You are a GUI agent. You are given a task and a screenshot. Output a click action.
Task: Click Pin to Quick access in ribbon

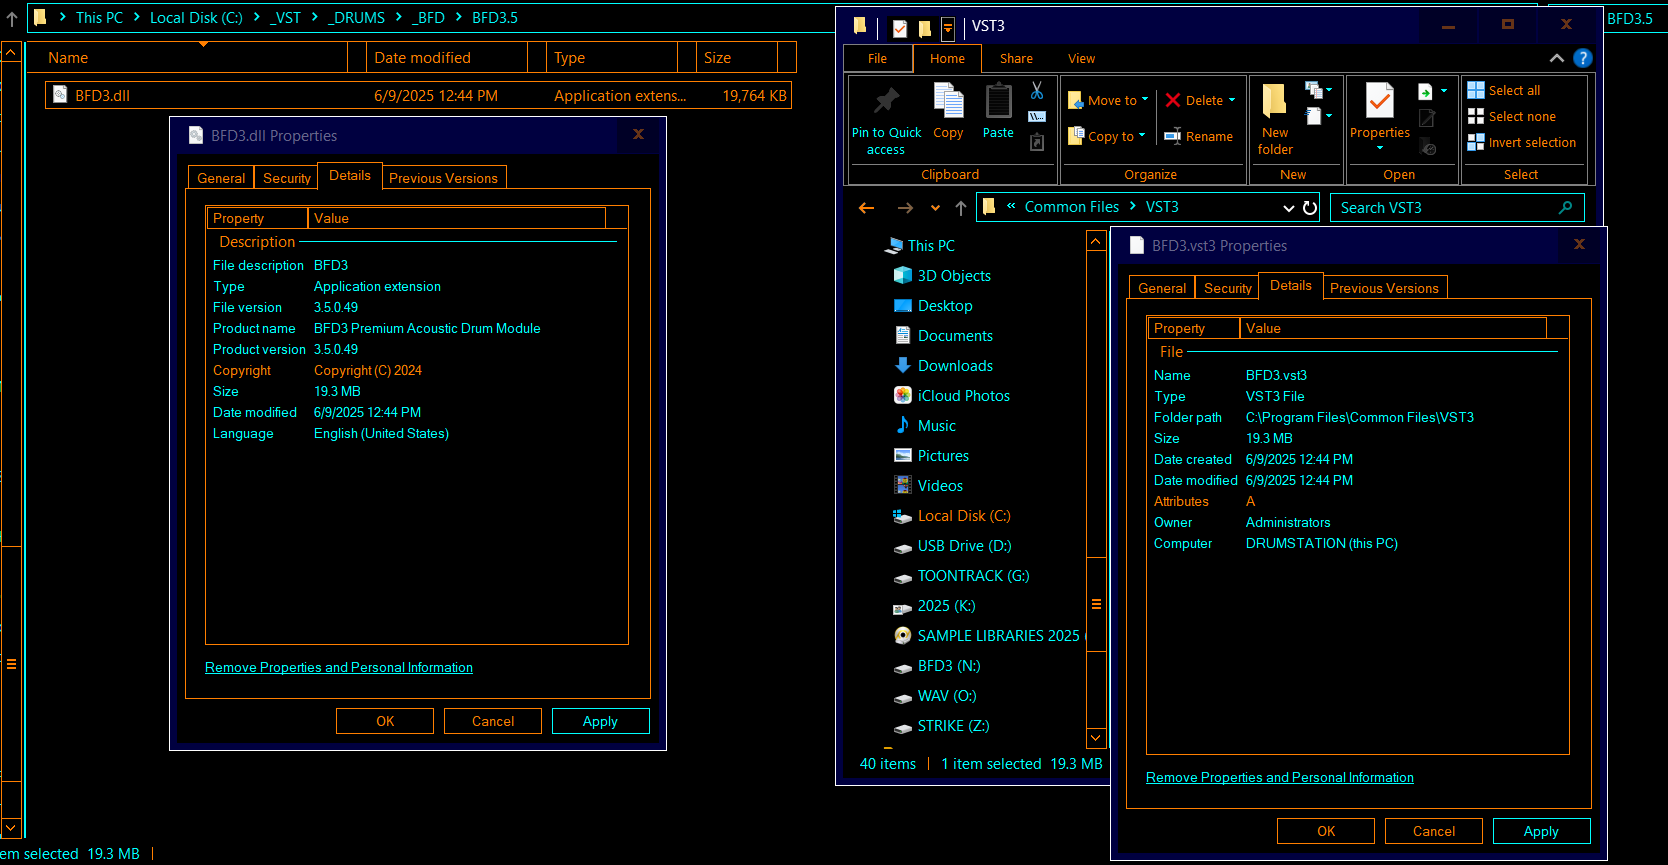(x=886, y=120)
